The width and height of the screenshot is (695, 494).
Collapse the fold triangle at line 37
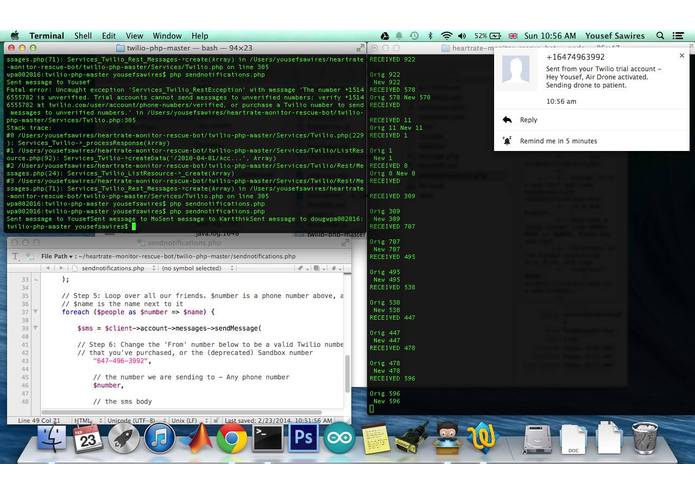(x=35, y=311)
